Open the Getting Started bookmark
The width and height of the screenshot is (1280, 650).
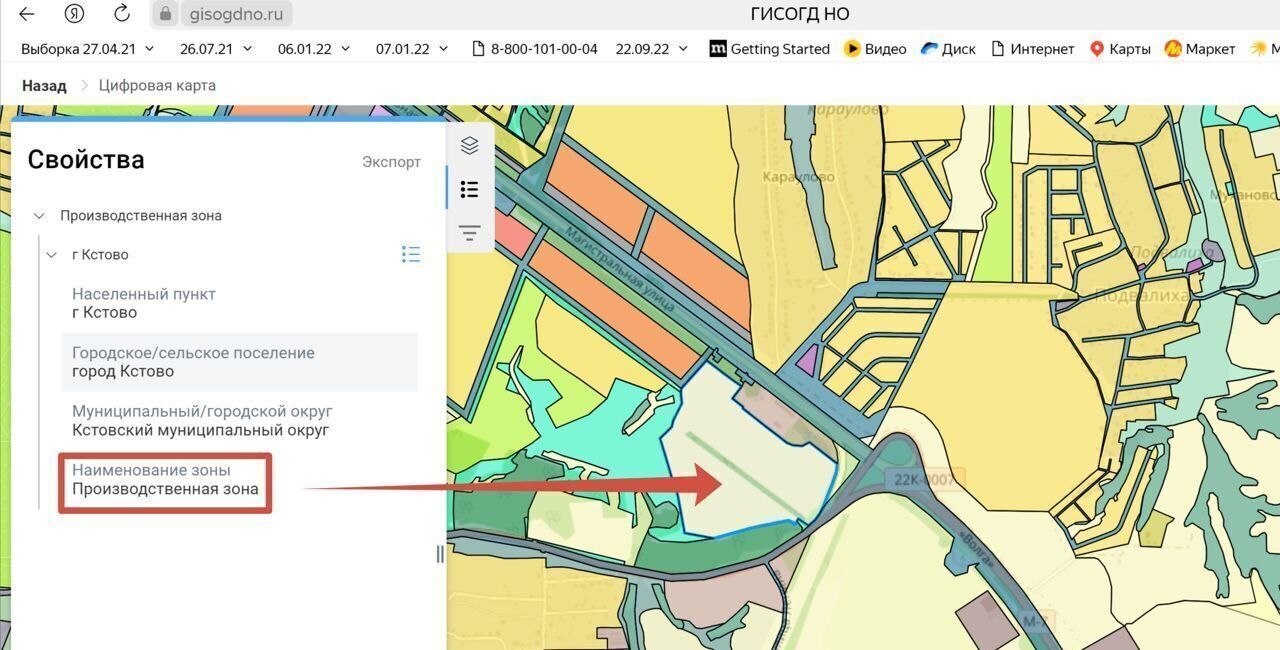(x=769, y=48)
